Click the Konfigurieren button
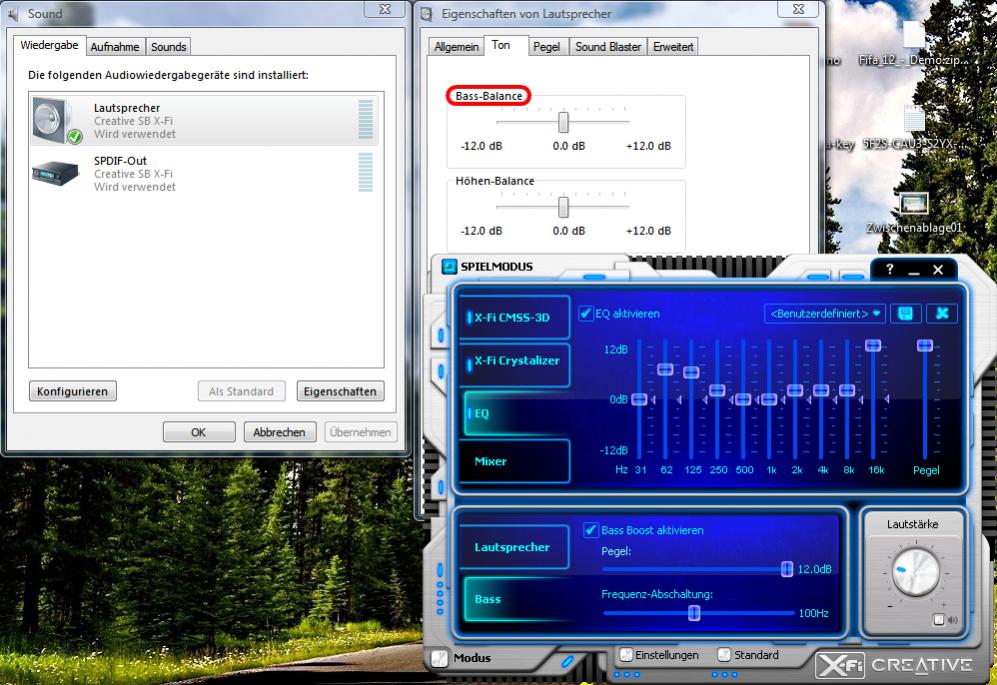 pyautogui.click(x=72, y=391)
